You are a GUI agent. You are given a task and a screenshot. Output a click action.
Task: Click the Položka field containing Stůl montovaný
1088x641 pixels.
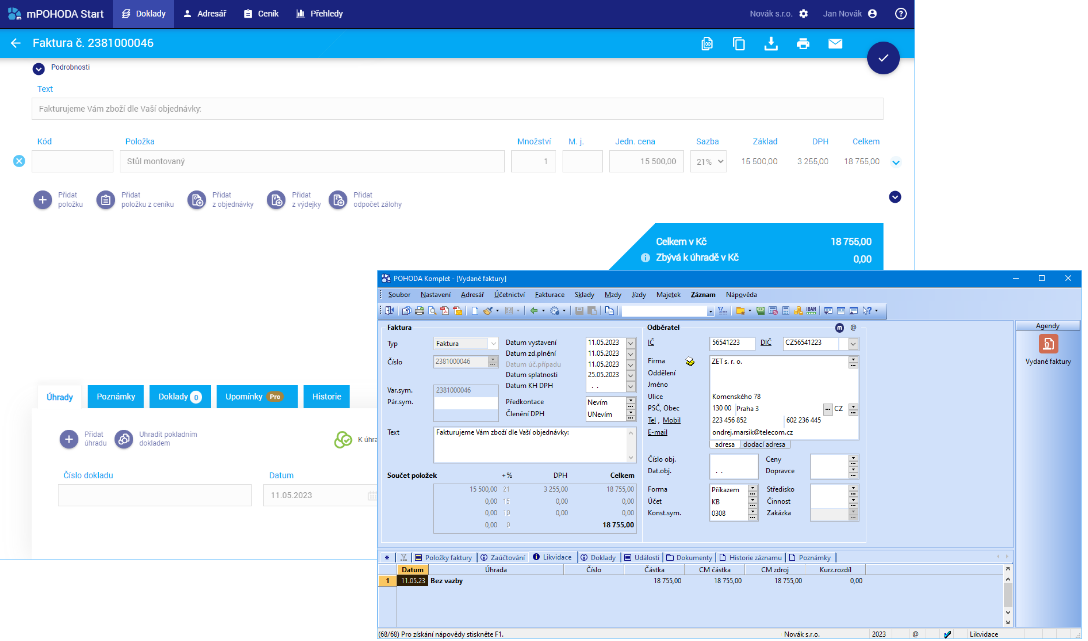click(x=312, y=162)
